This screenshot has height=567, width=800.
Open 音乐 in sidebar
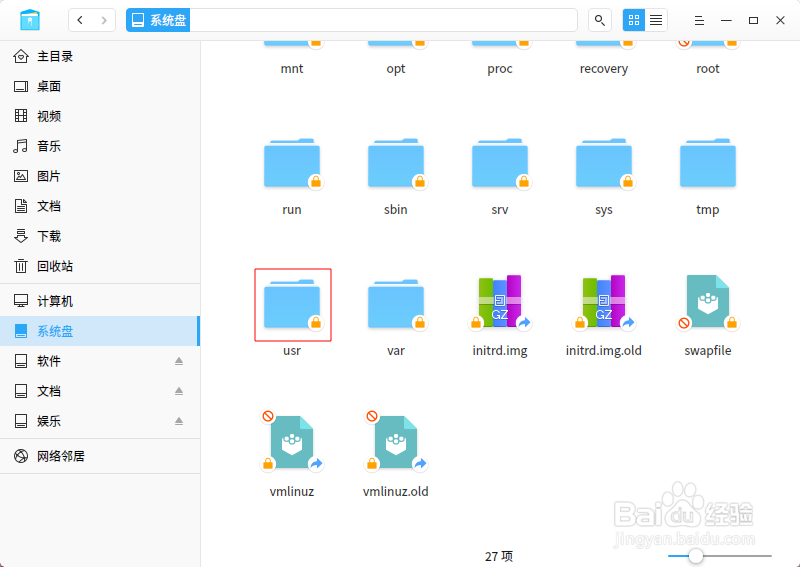coord(99,146)
